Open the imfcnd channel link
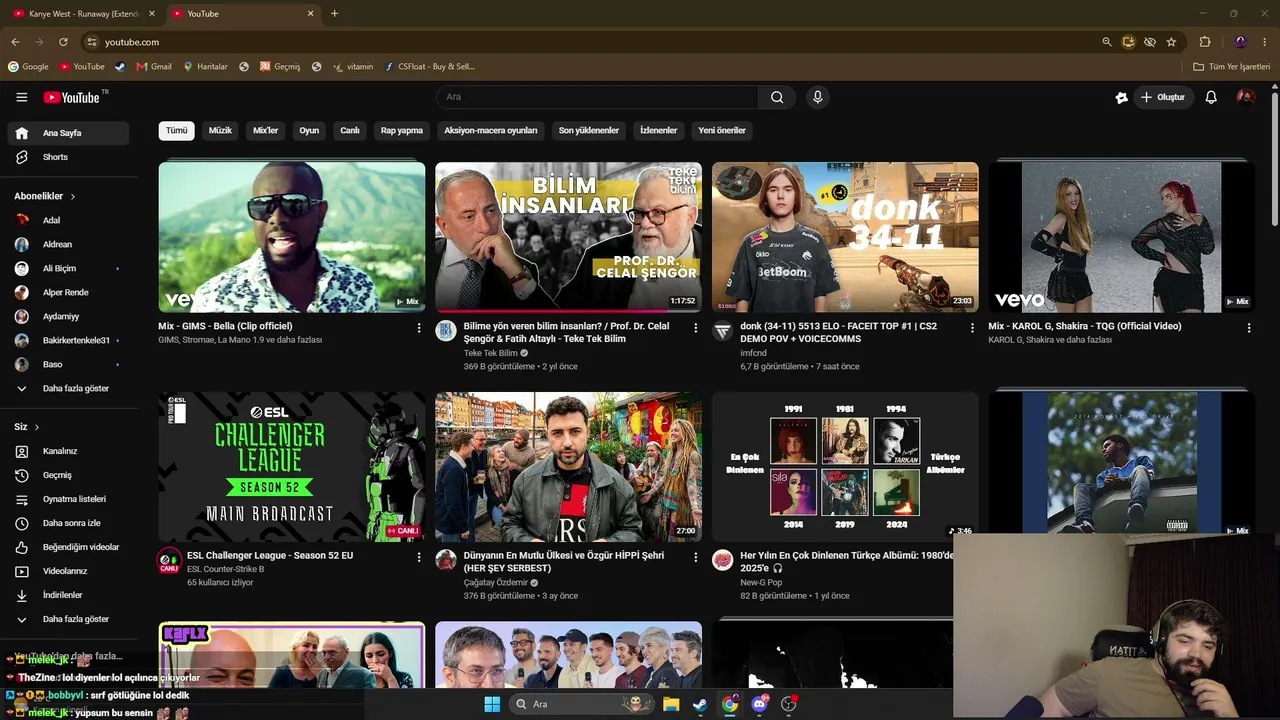The image size is (1280, 720). [753, 353]
